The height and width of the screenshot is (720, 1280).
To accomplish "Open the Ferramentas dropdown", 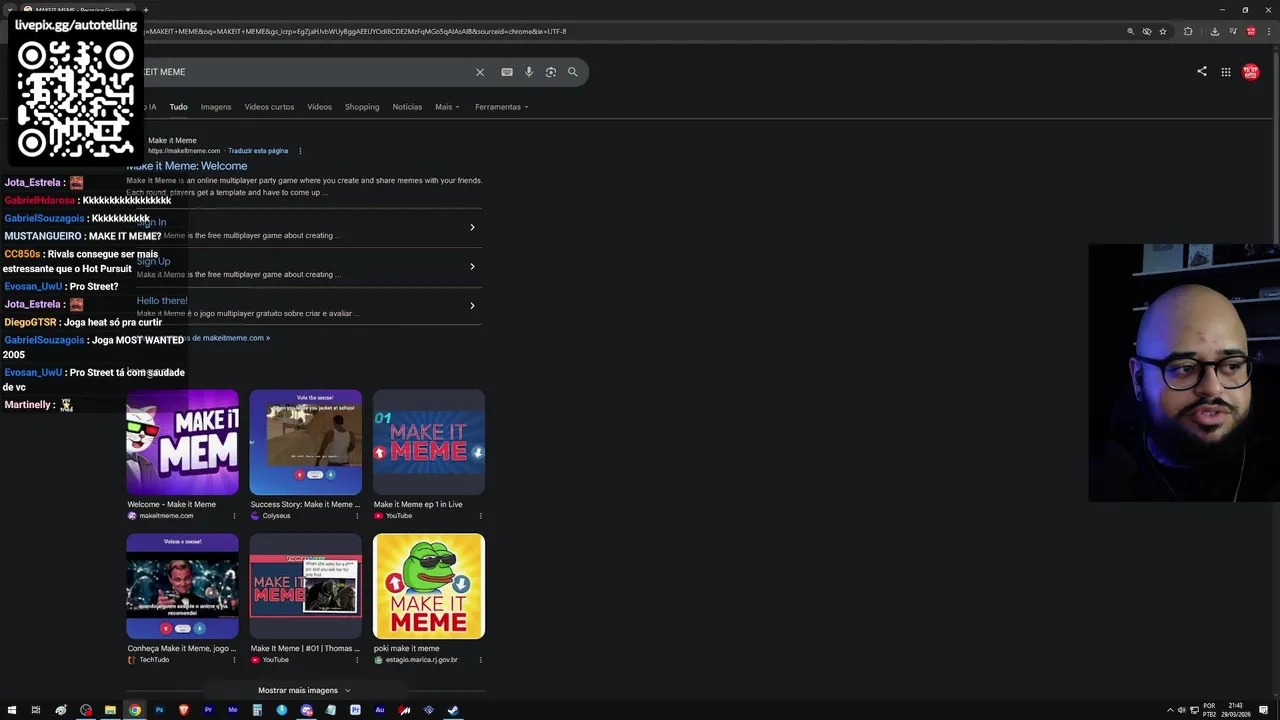I will tap(501, 107).
